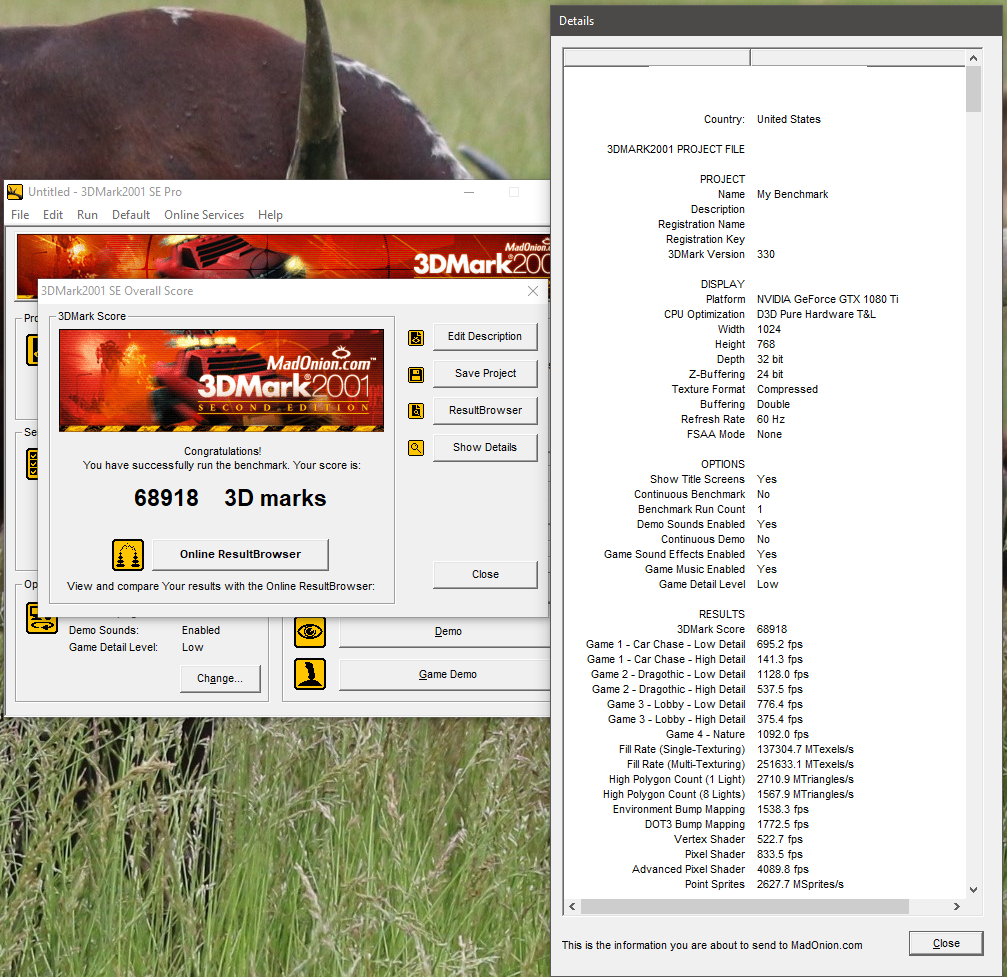Click 'Demo Sounds: Enabled' row in main window
The image size is (1007, 977).
(144, 630)
